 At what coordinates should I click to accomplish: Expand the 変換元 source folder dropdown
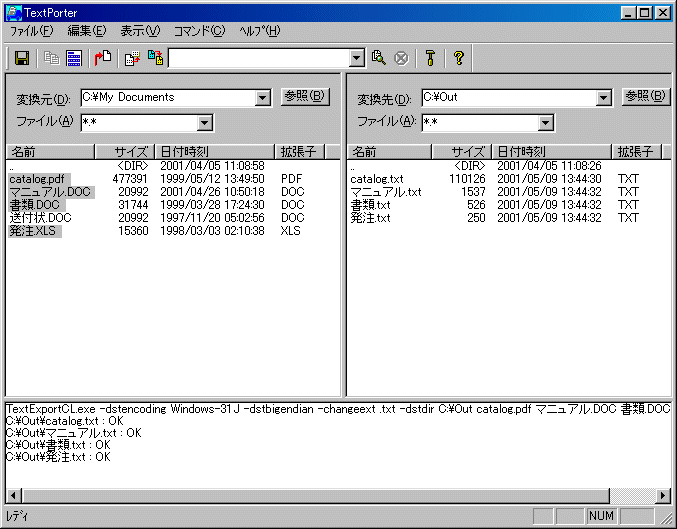(263, 98)
